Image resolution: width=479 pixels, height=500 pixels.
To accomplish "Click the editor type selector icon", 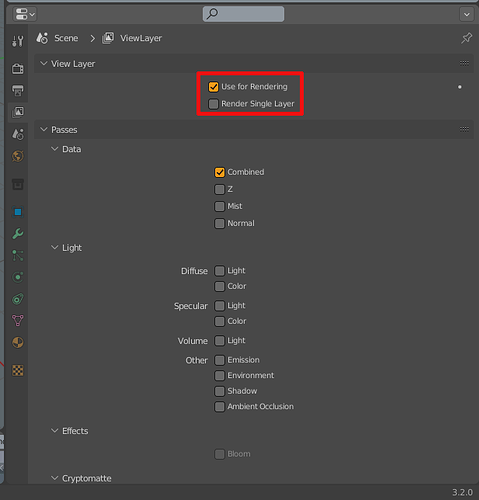I will [x=25, y=14].
